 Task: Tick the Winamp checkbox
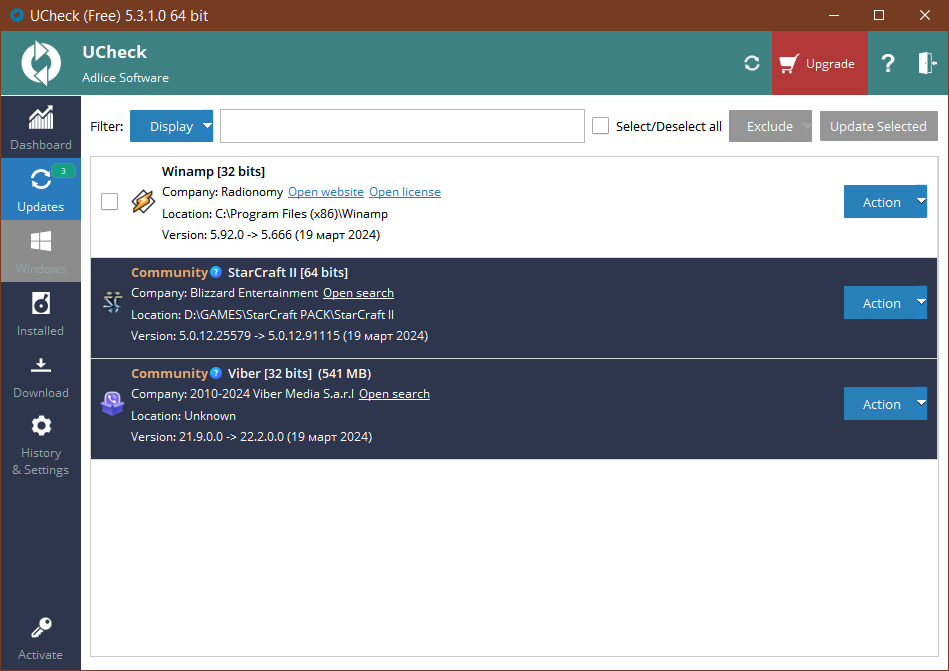pyautogui.click(x=110, y=201)
